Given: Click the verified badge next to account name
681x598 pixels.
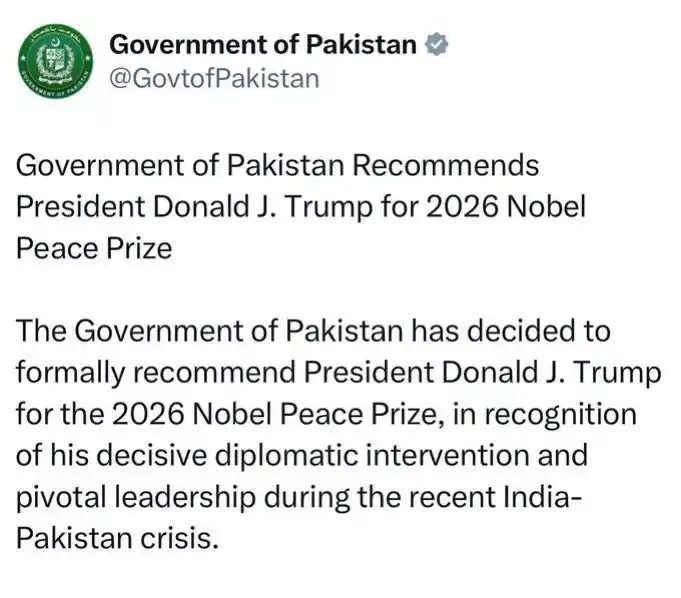Looking at the screenshot, I should tap(436, 44).
